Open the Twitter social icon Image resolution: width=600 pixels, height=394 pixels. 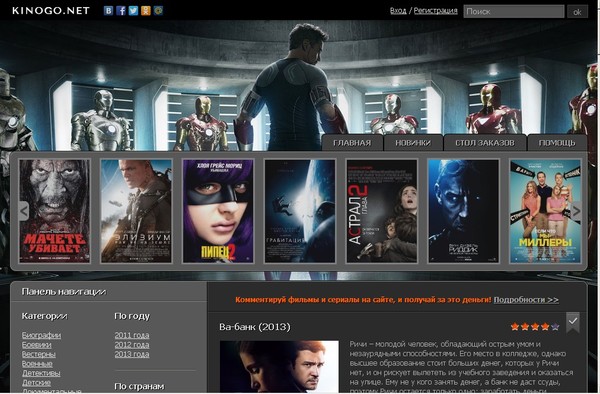point(133,11)
